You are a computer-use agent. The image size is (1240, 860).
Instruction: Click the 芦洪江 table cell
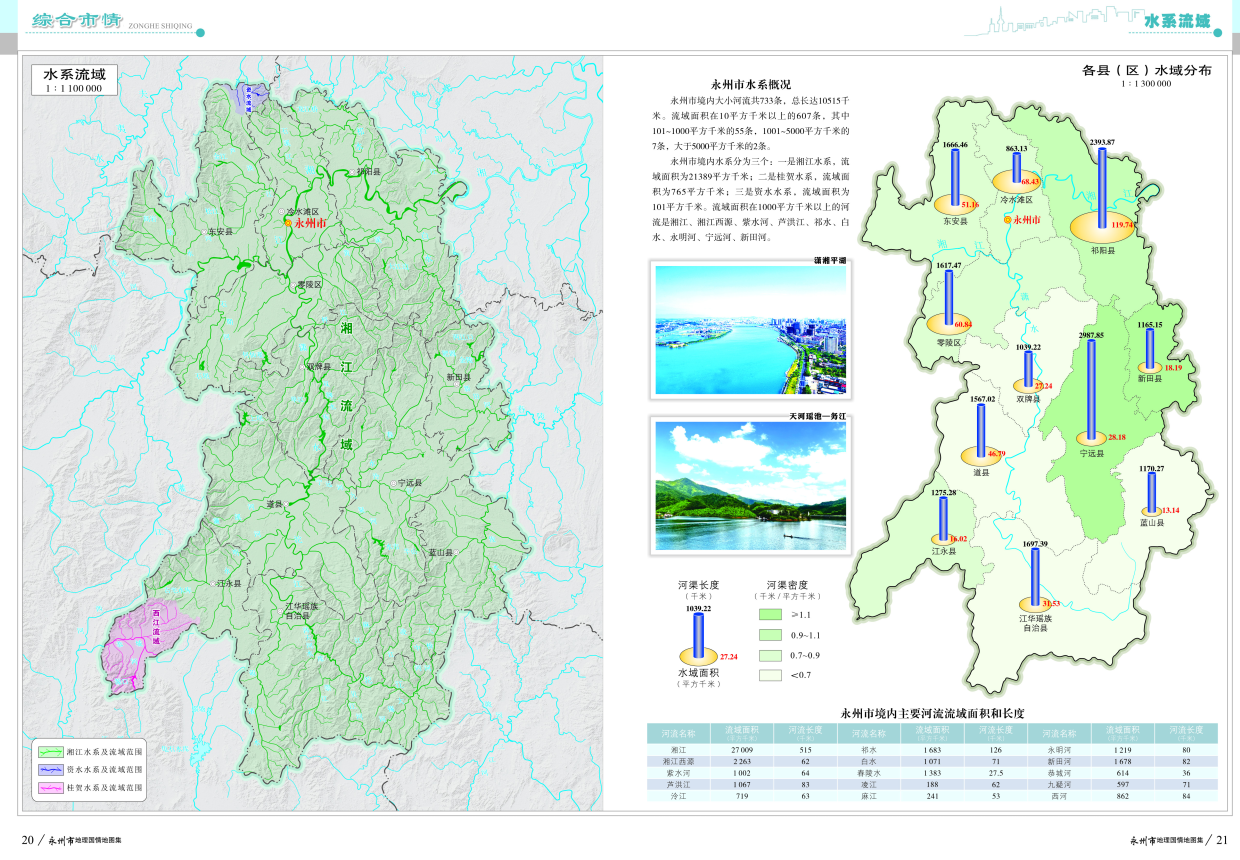click(x=679, y=785)
